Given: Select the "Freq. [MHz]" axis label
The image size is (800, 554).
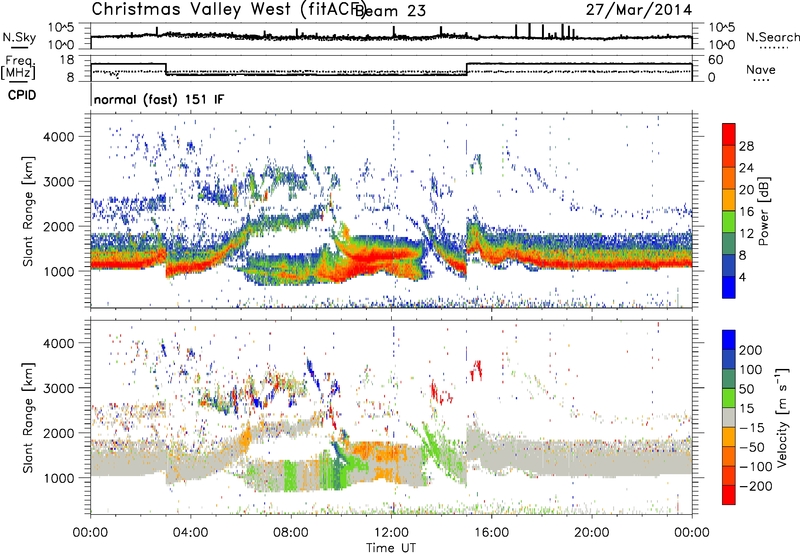Looking at the screenshot, I should point(19,68).
